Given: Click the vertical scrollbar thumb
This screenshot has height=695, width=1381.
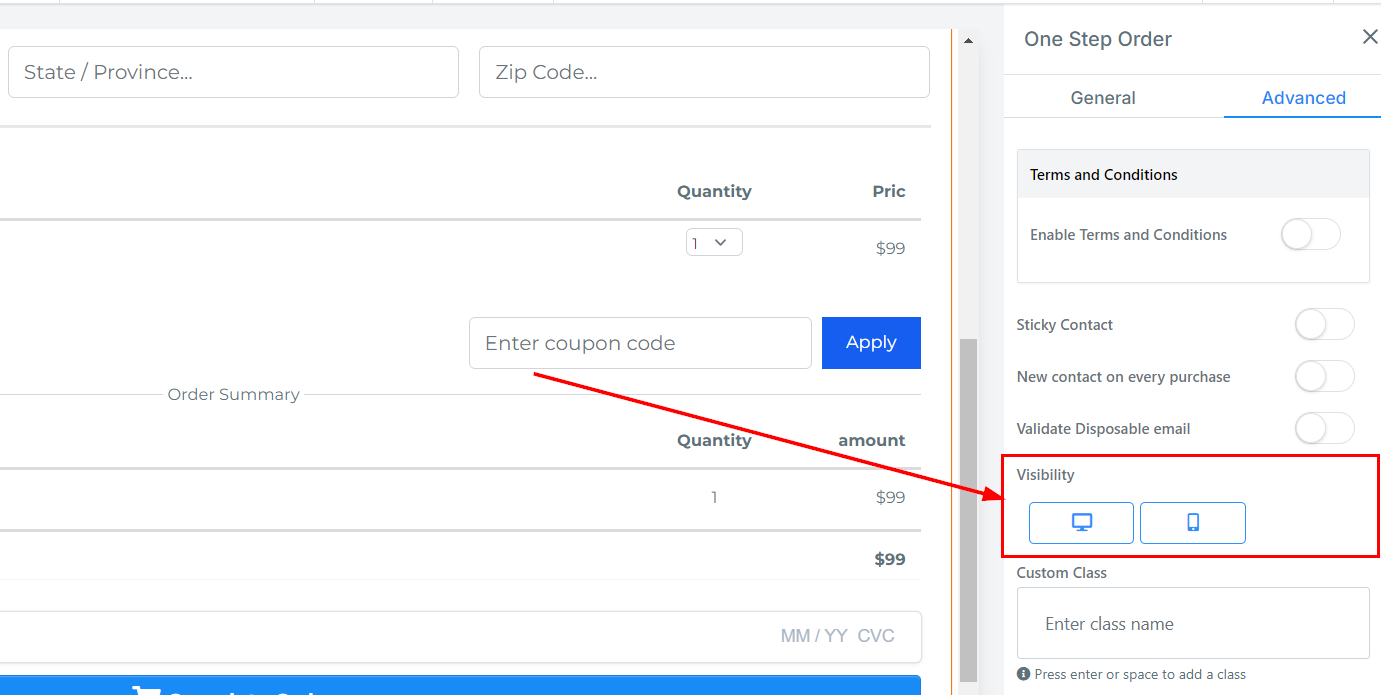Looking at the screenshot, I should point(968,510).
